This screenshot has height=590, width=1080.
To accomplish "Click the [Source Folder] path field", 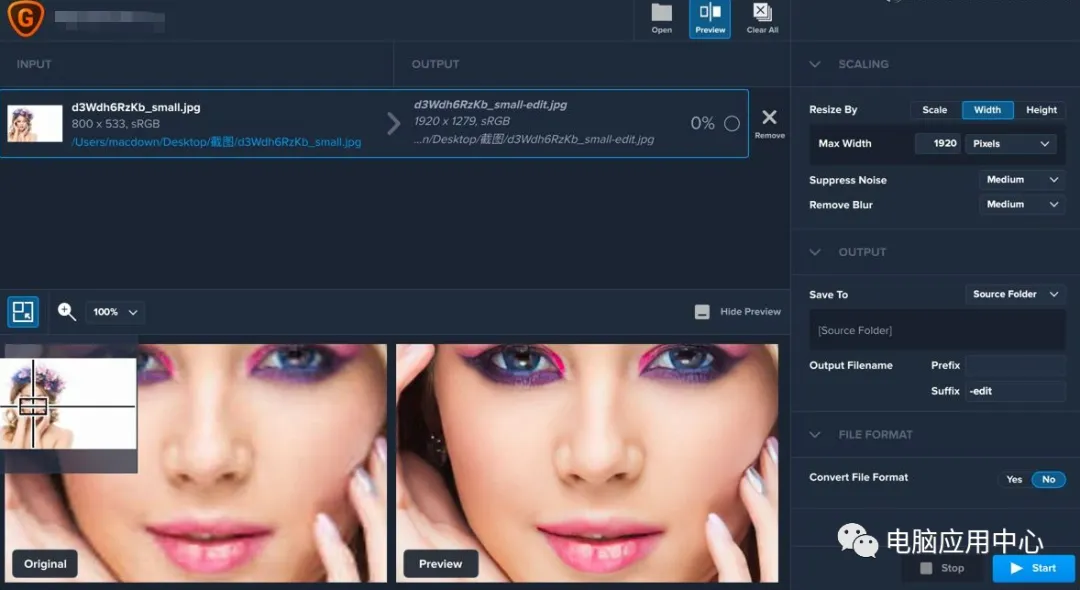I will pos(937,330).
